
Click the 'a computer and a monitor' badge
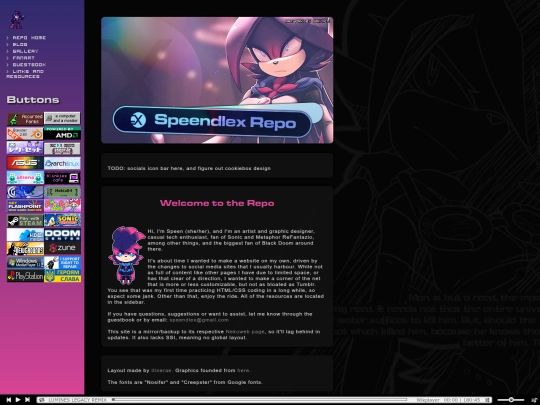click(62, 118)
